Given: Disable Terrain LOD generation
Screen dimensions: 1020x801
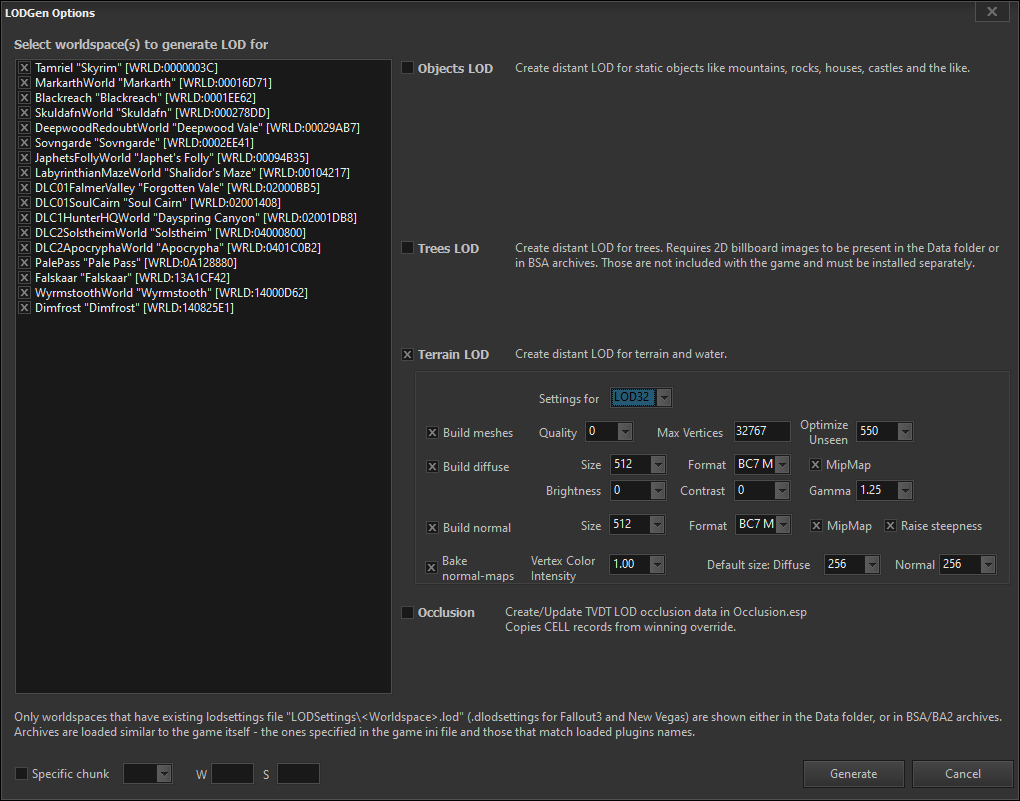Looking at the screenshot, I should pyautogui.click(x=407, y=354).
